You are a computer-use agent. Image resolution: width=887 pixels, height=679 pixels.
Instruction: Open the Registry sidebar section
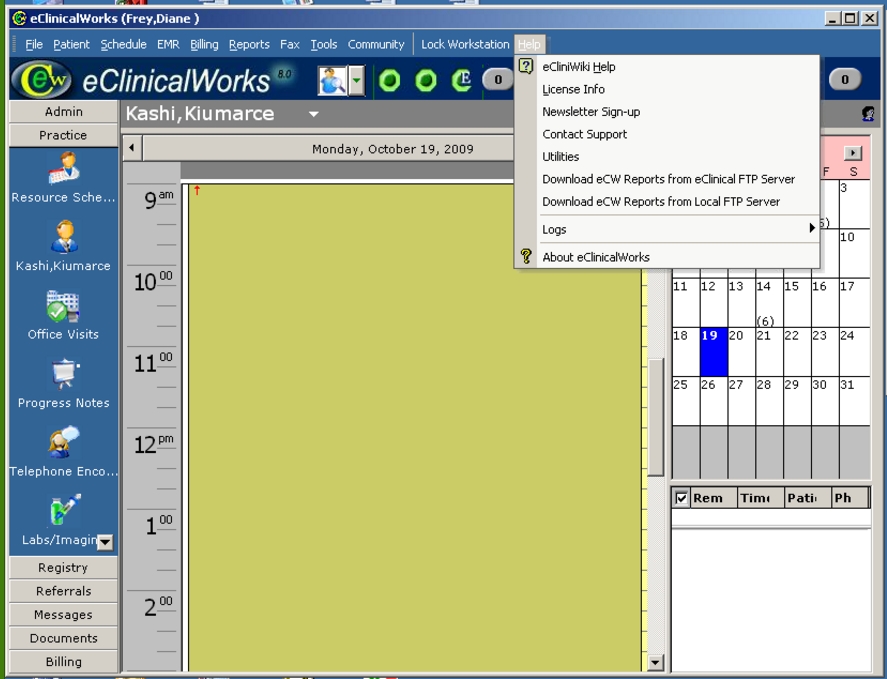pyautogui.click(x=63, y=568)
